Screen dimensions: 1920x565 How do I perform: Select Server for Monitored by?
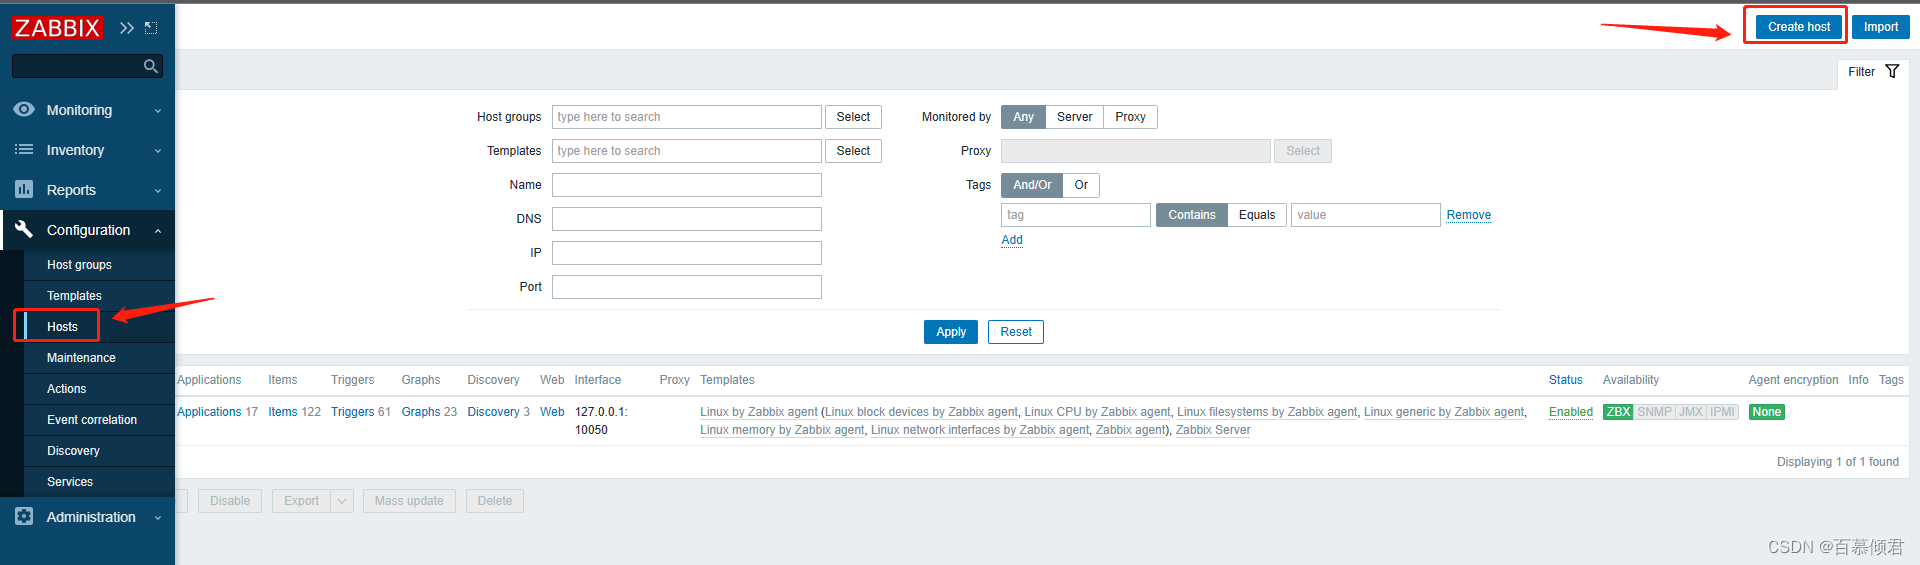click(1075, 117)
